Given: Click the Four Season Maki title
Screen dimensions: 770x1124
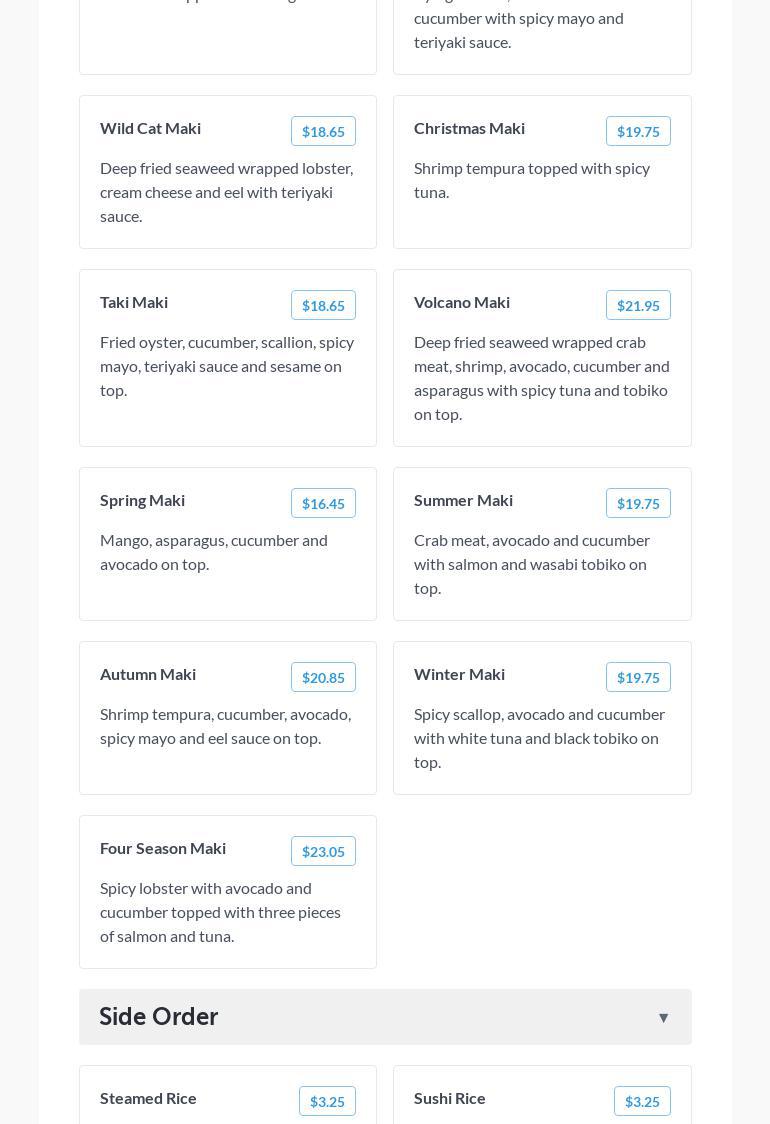Looking at the screenshot, I should tap(163, 848).
